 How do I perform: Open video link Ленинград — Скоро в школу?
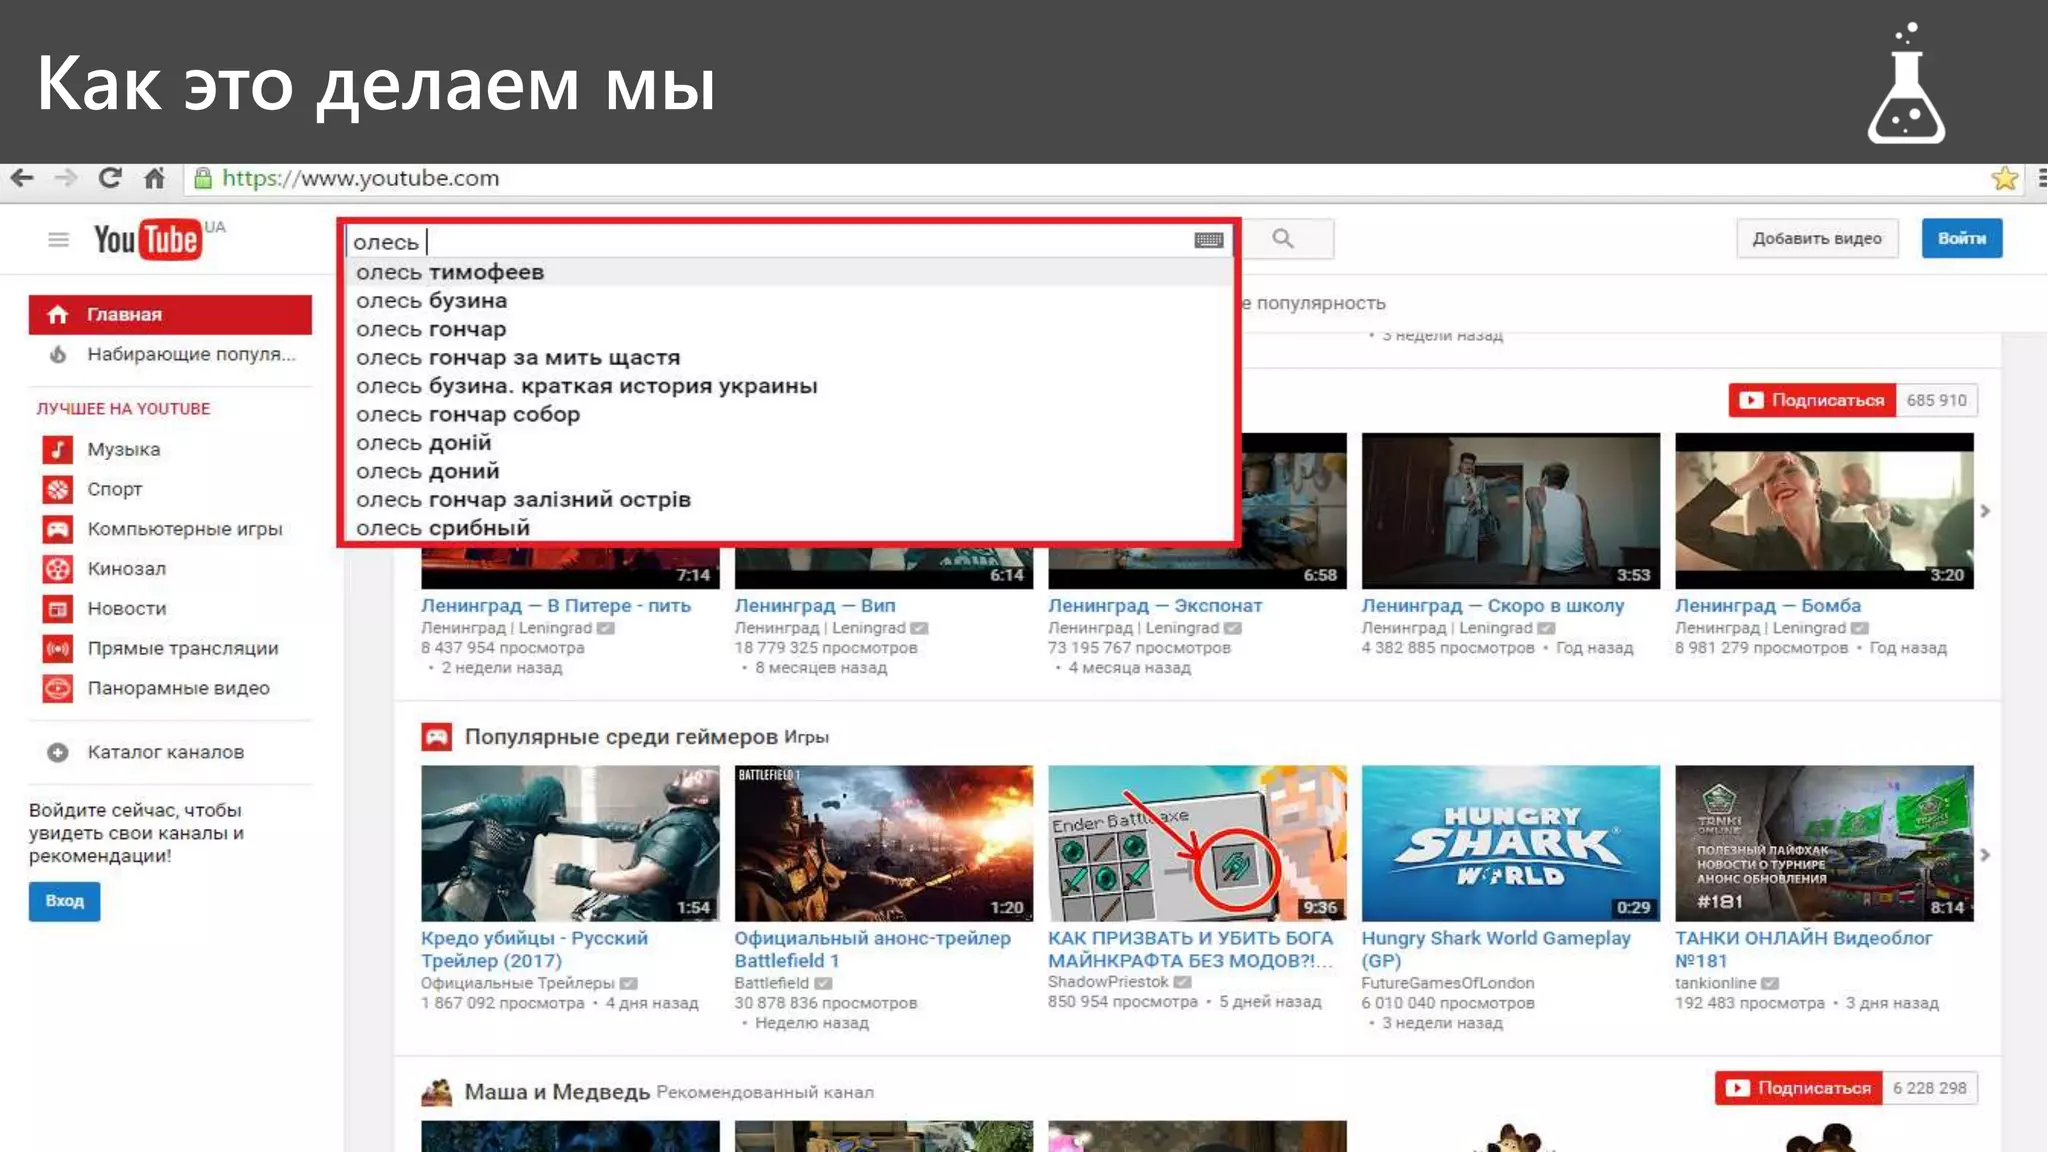[x=1493, y=605]
